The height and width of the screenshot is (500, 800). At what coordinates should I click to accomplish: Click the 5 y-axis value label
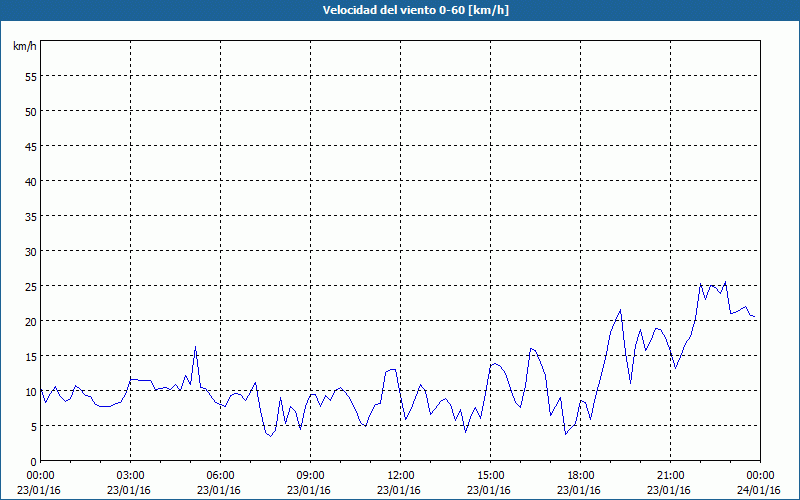(x=34, y=427)
